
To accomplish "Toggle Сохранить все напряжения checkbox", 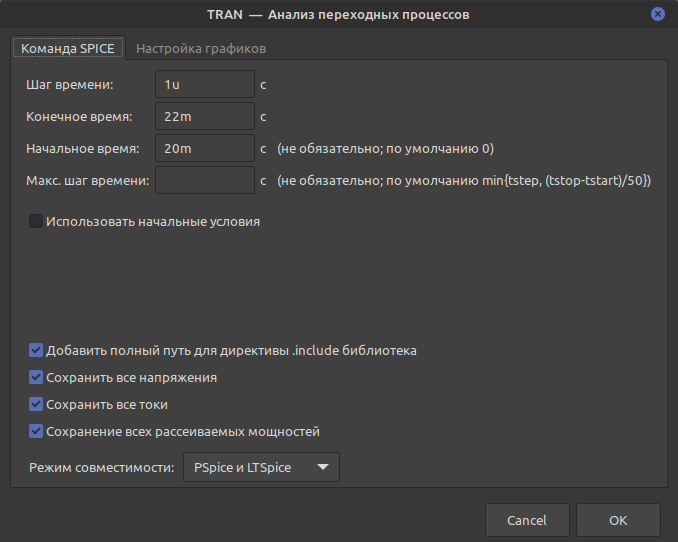I will point(36,378).
